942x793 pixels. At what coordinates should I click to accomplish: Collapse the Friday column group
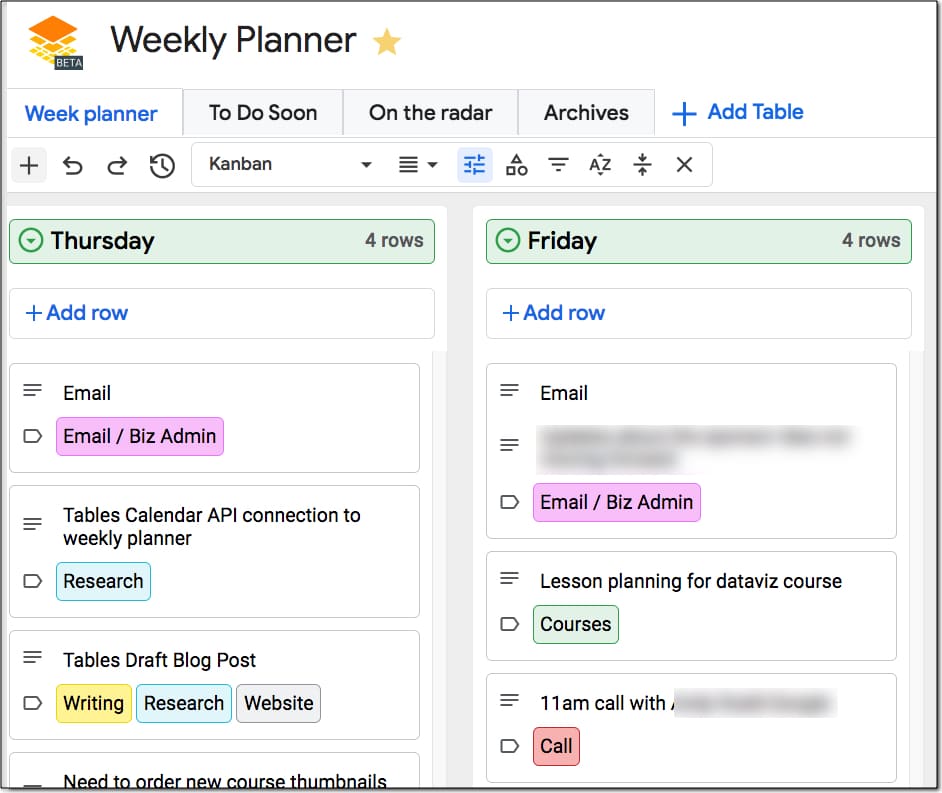tap(508, 240)
